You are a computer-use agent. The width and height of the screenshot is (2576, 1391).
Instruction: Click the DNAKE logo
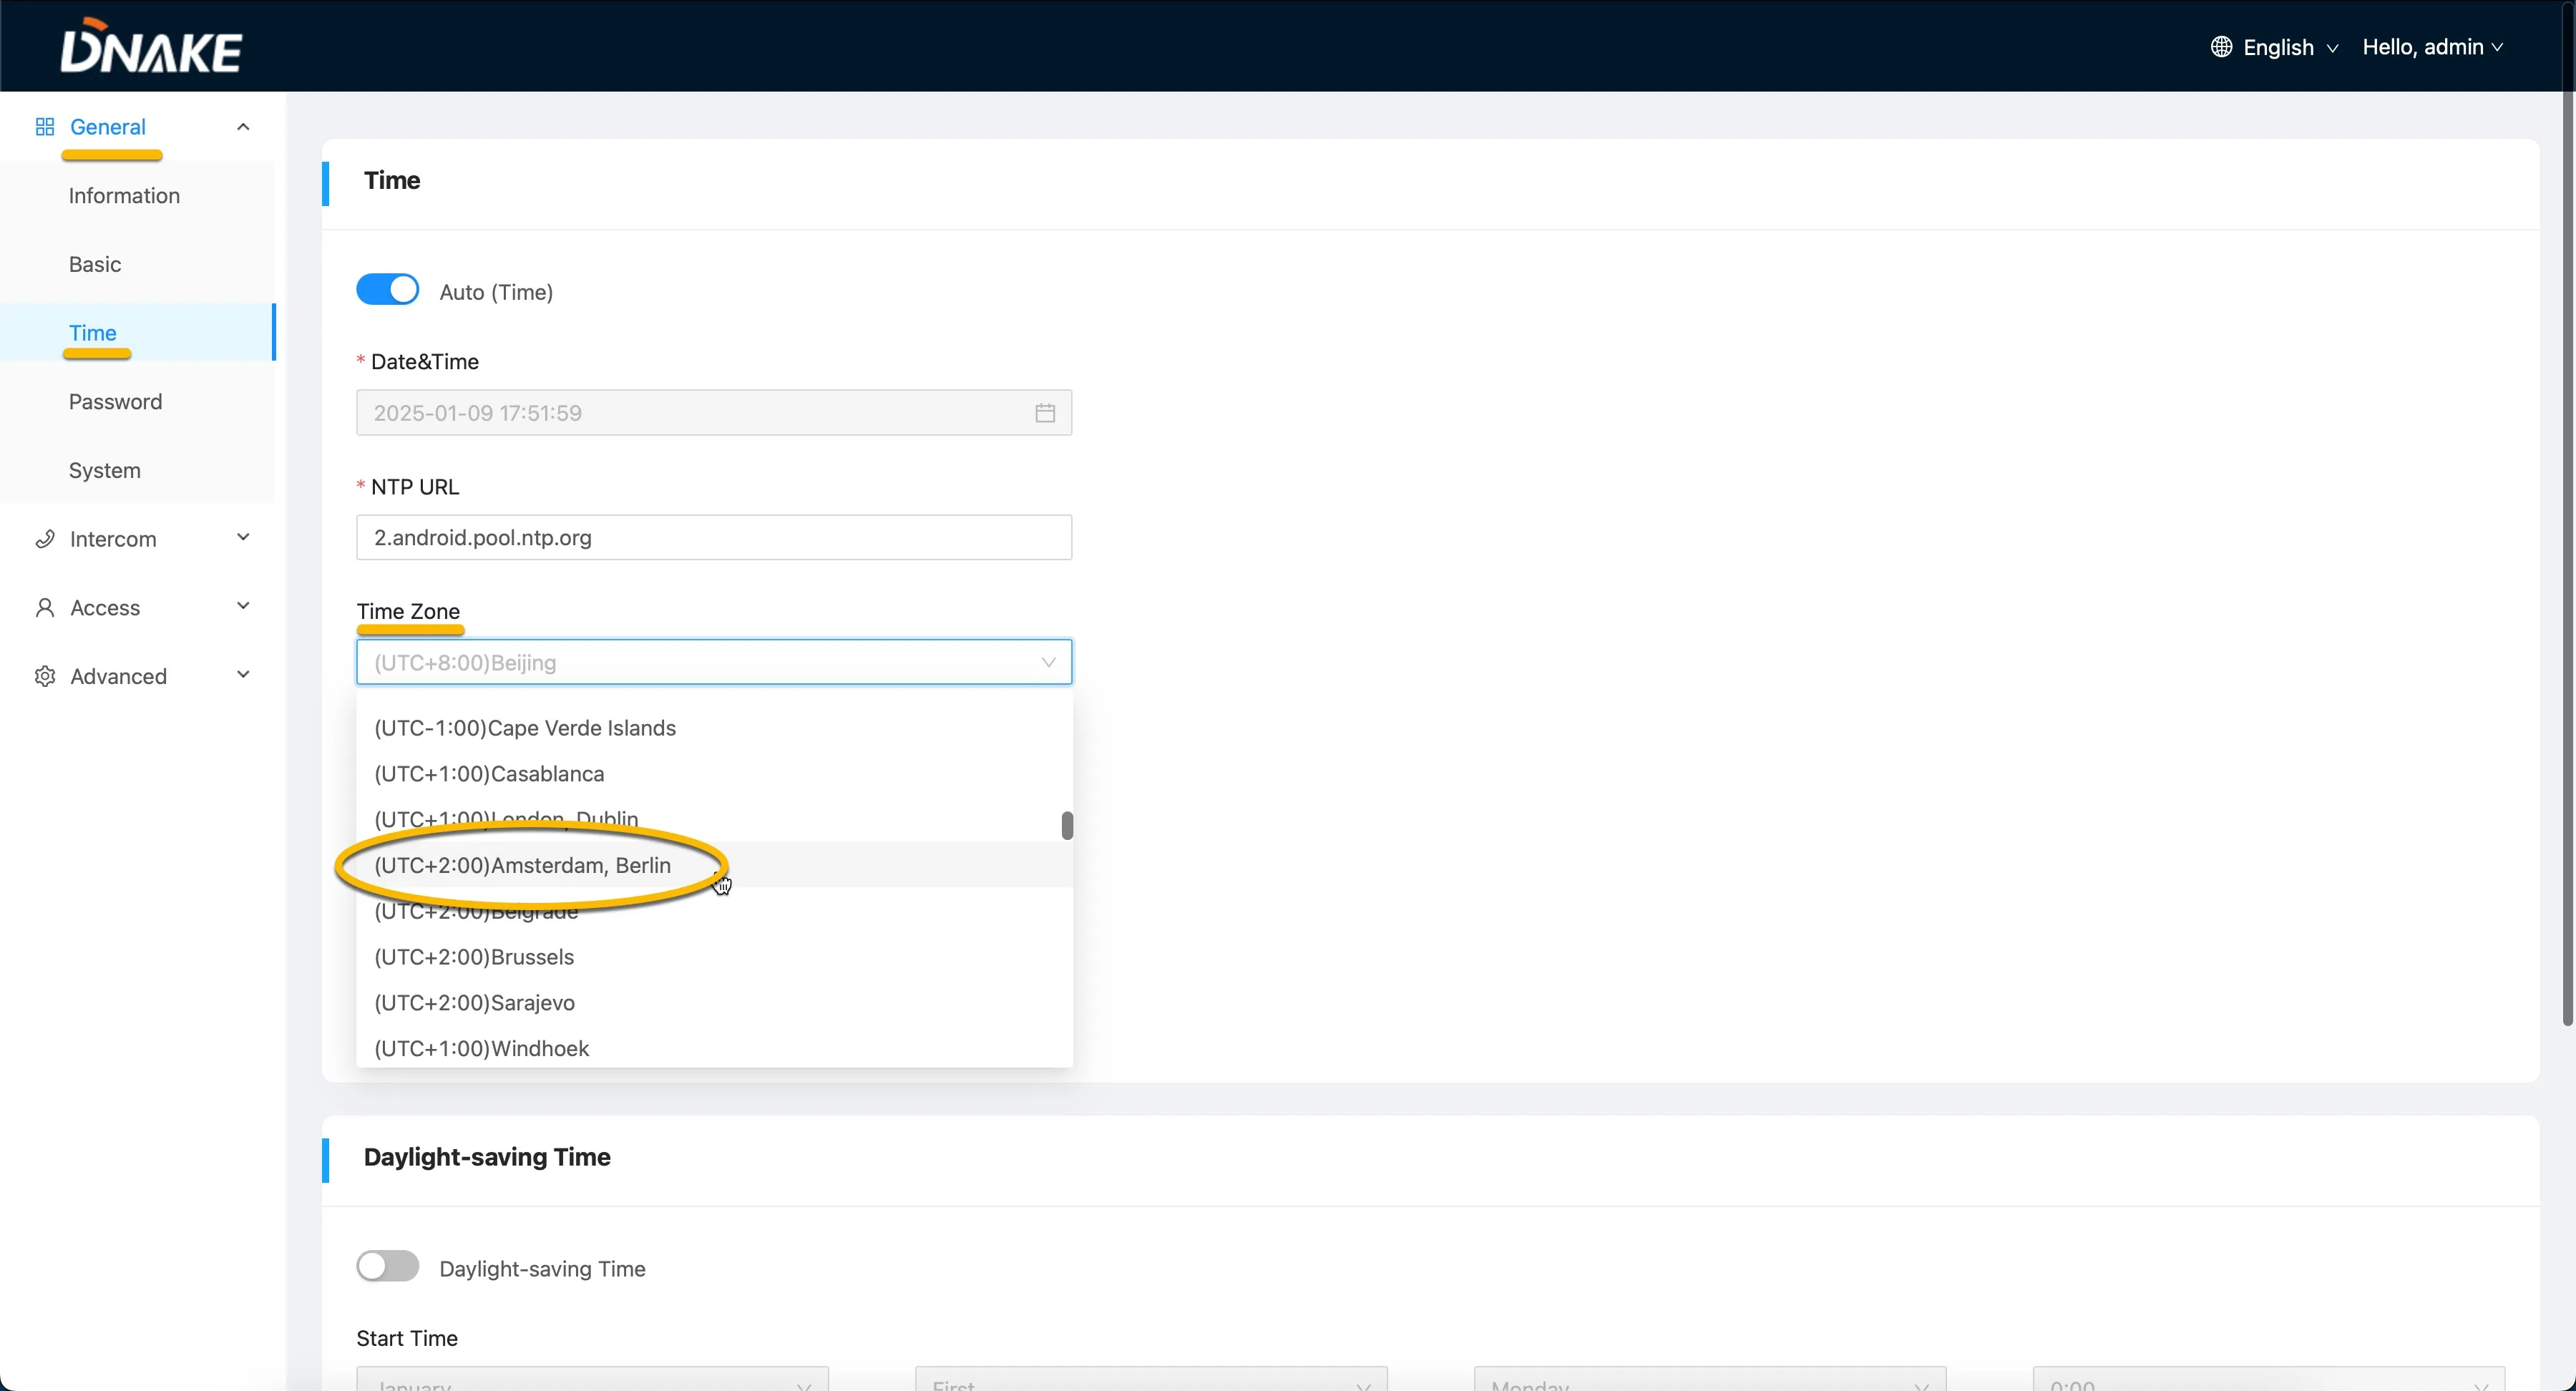pos(151,46)
